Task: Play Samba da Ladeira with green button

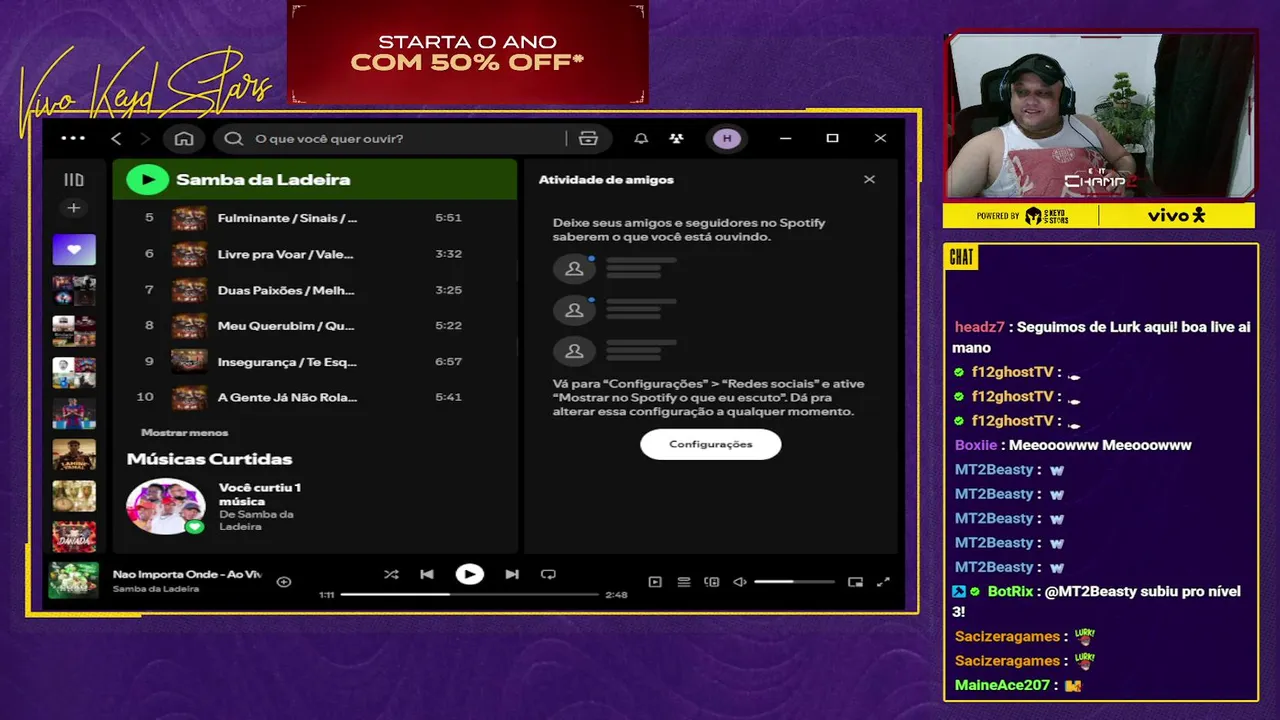Action: click(x=148, y=180)
